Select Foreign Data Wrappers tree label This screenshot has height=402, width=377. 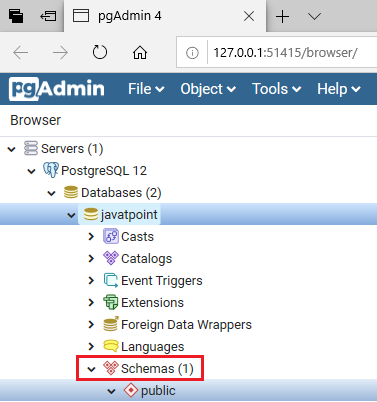coord(186,325)
